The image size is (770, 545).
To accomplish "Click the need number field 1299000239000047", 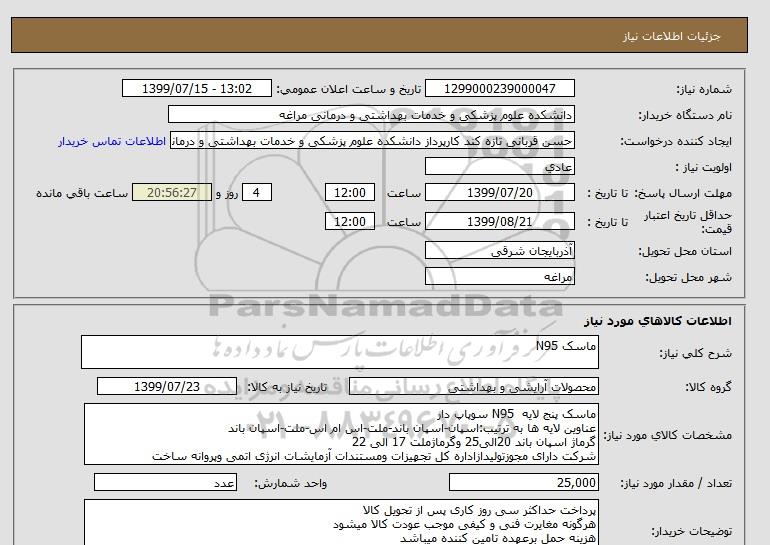I will coord(499,89).
